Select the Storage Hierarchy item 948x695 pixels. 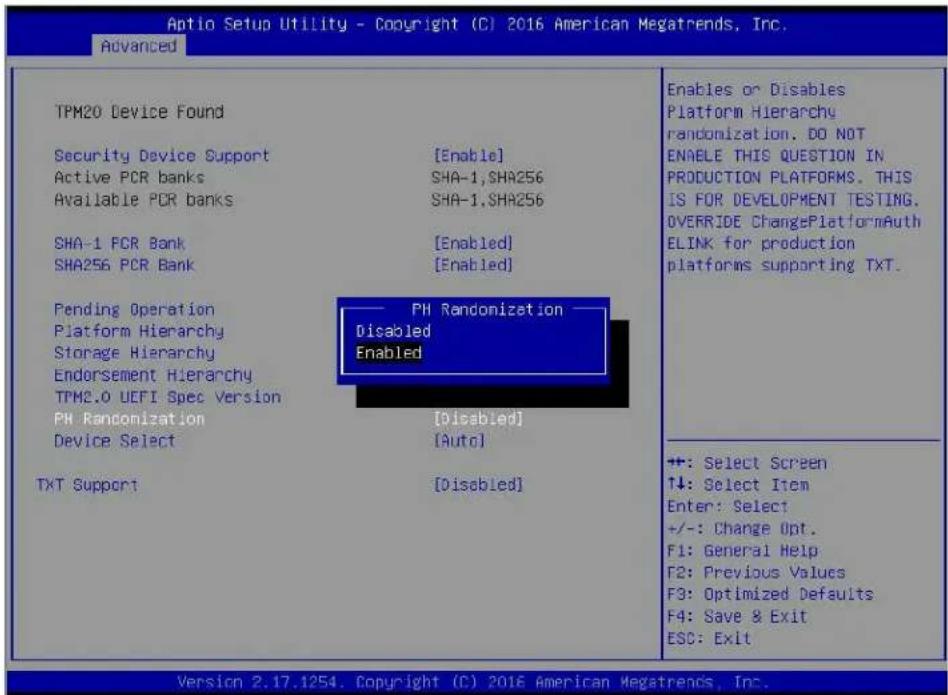point(134,353)
